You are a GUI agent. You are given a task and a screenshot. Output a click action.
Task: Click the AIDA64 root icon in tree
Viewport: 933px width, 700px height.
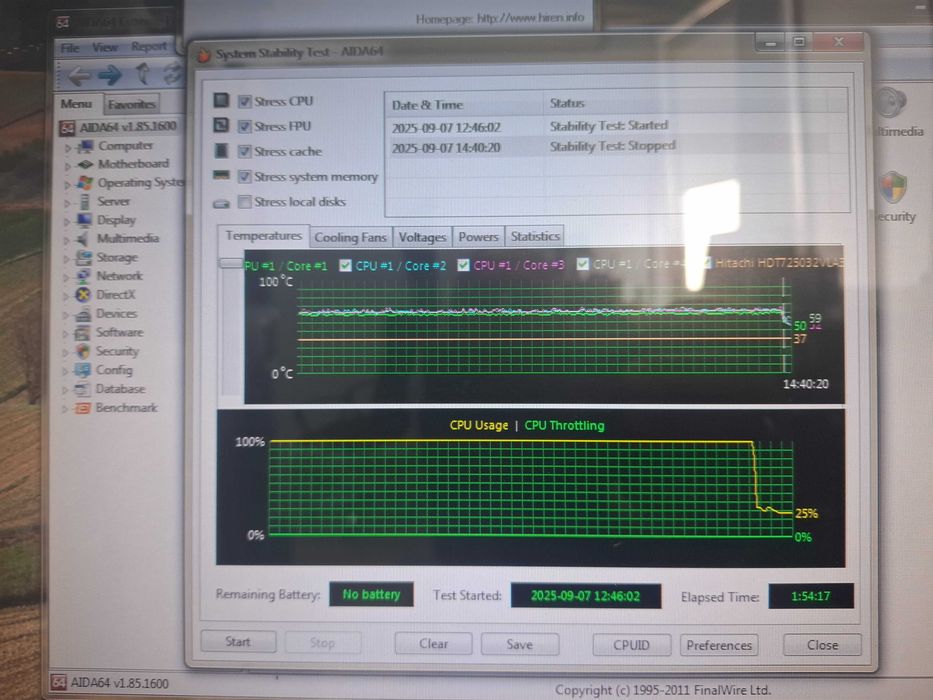click(67, 127)
